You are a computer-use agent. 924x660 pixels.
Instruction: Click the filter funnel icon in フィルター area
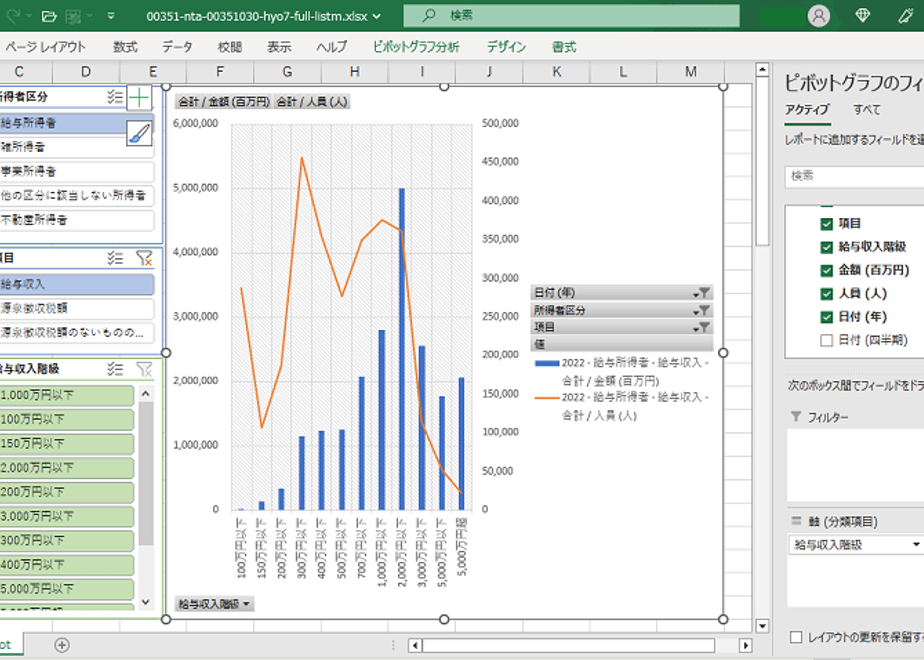pyautogui.click(x=796, y=417)
